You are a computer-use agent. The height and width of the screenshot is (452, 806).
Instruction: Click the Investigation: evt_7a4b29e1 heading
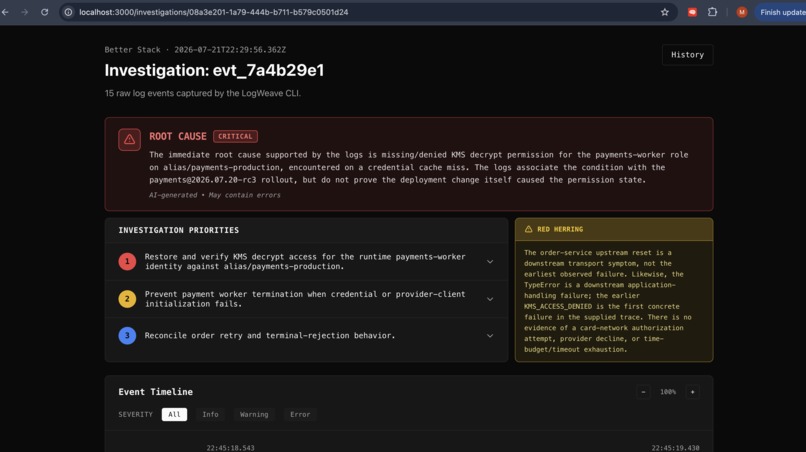pos(214,70)
